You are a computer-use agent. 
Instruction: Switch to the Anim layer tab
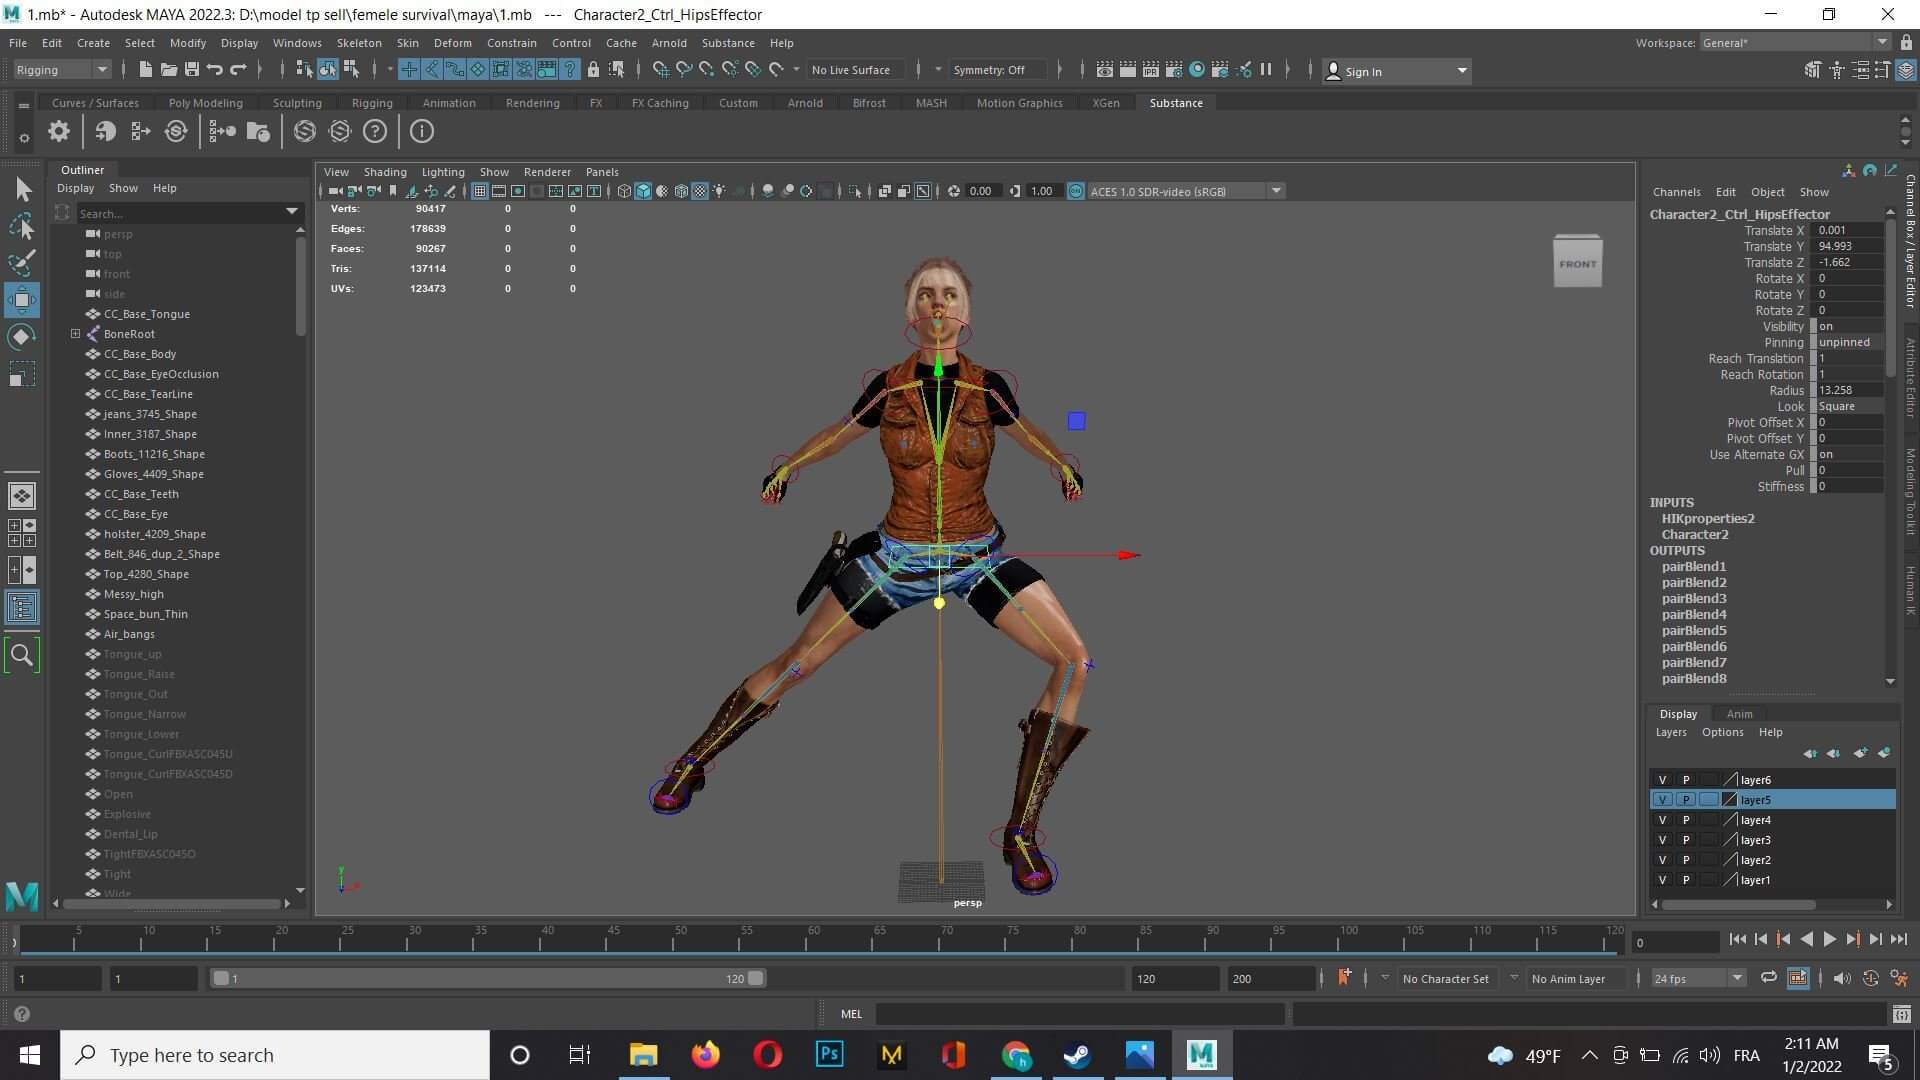[x=1738, y=714]
